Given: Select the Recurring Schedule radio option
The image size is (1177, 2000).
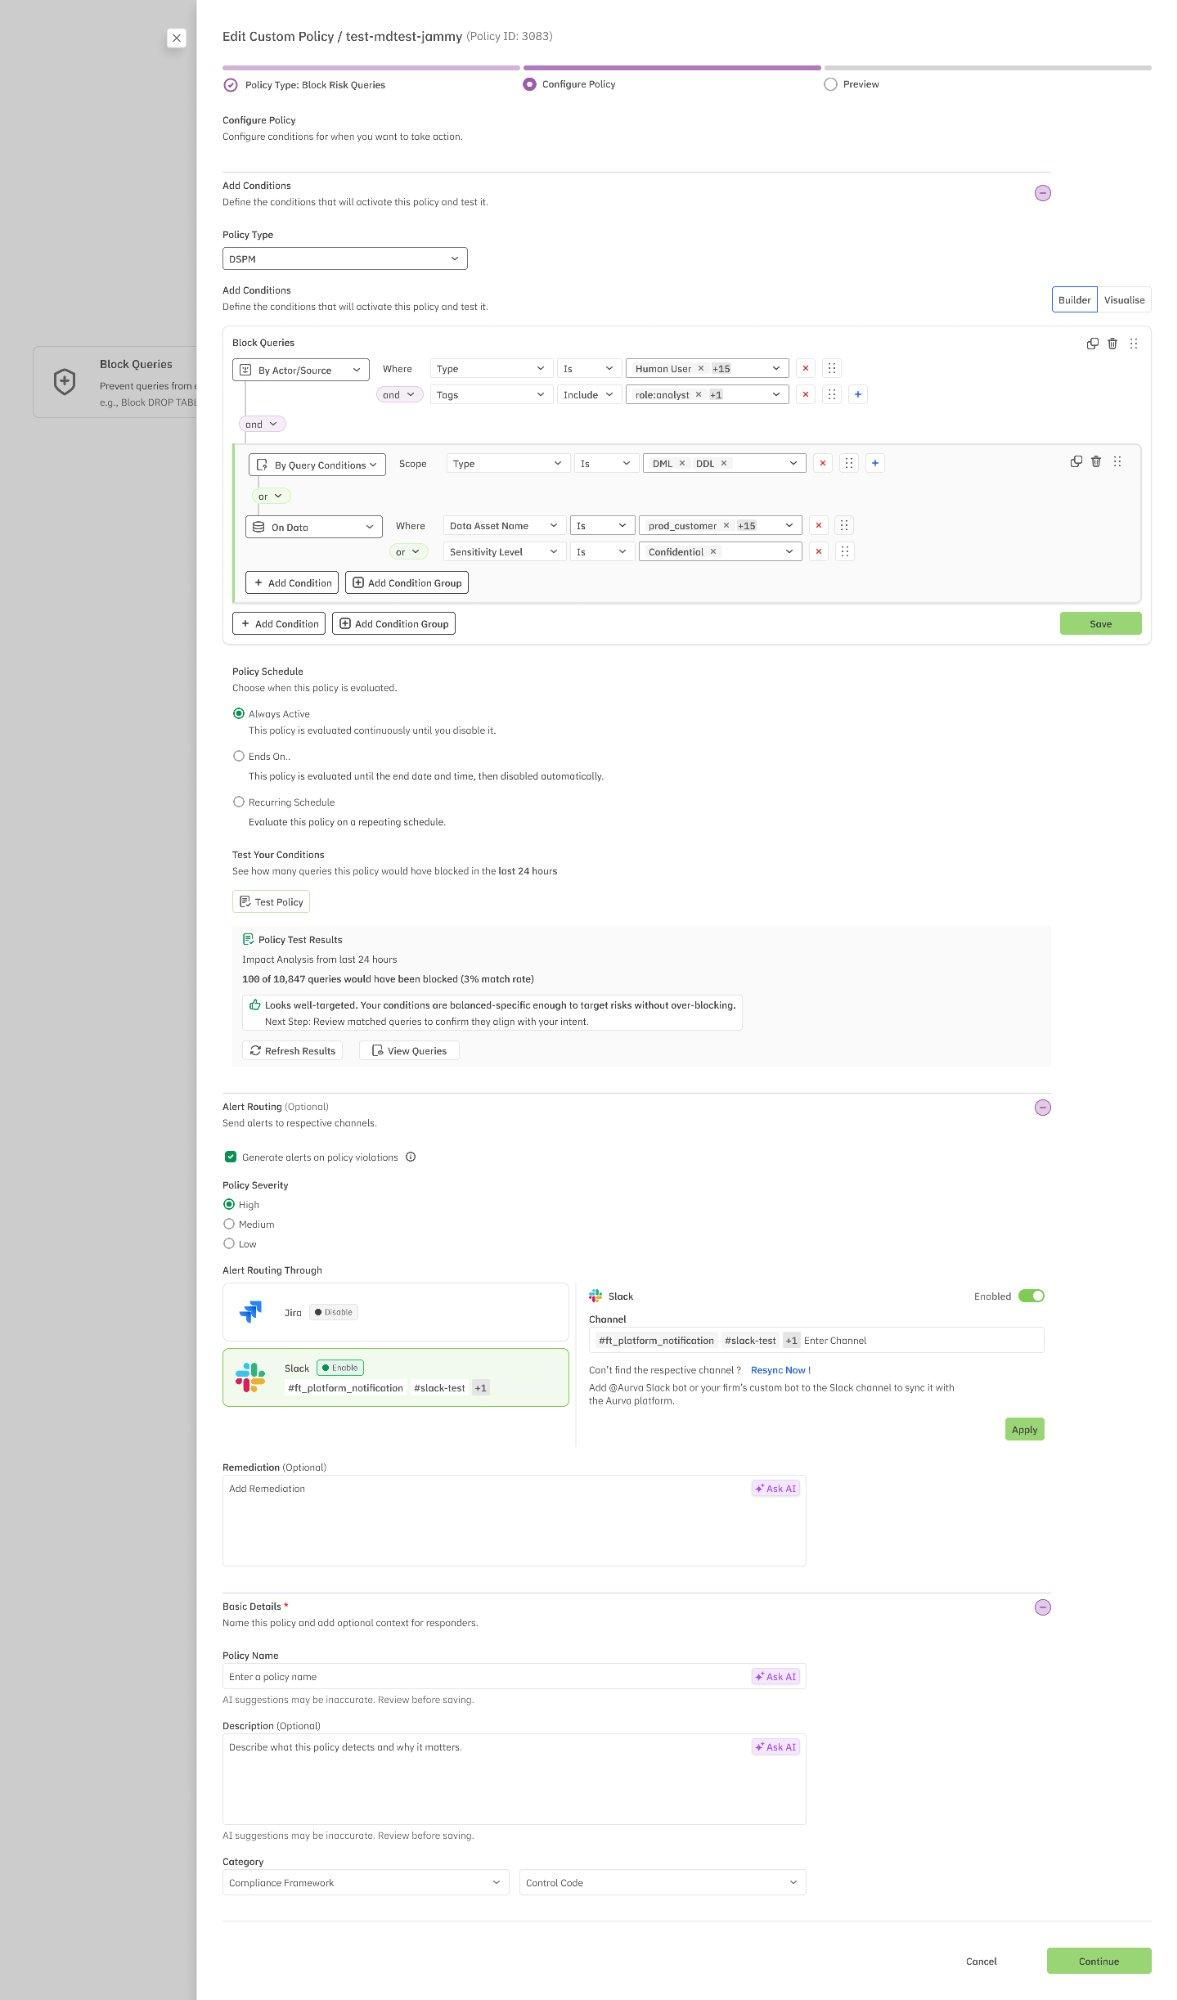Looking at the screenshot, I should (238, 802).
